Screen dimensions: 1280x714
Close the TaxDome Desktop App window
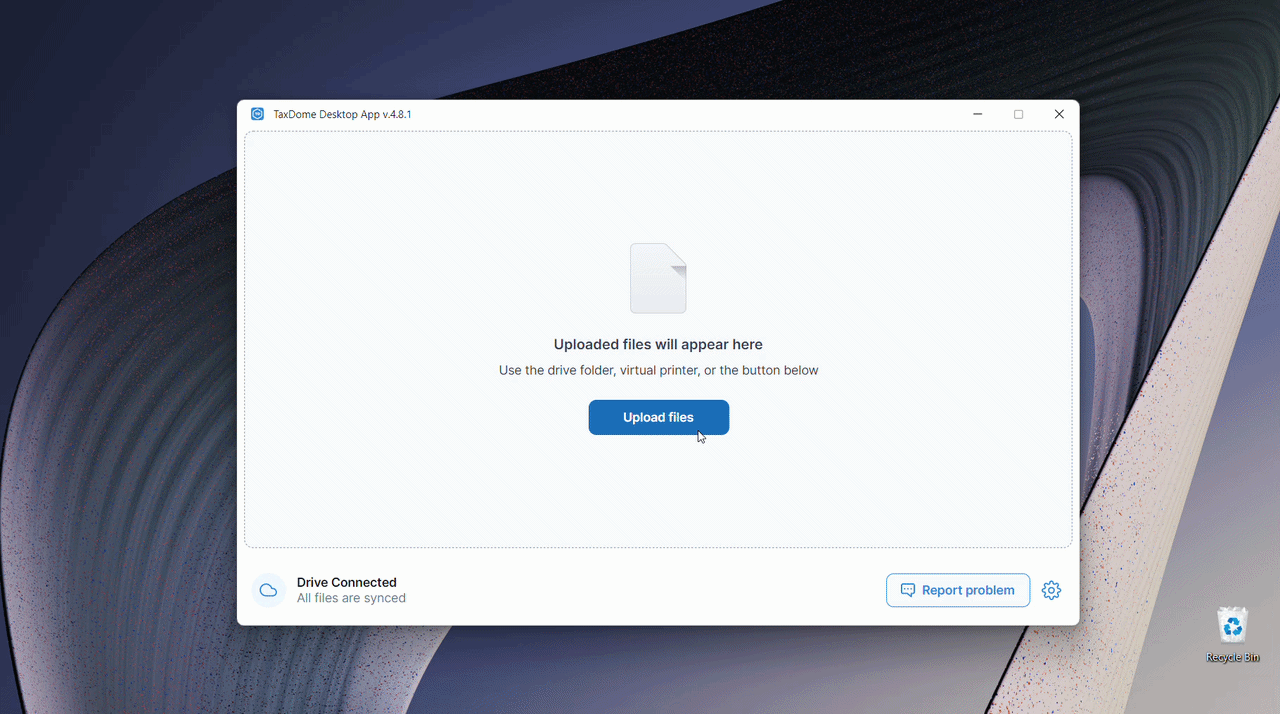coord(1059,114)
